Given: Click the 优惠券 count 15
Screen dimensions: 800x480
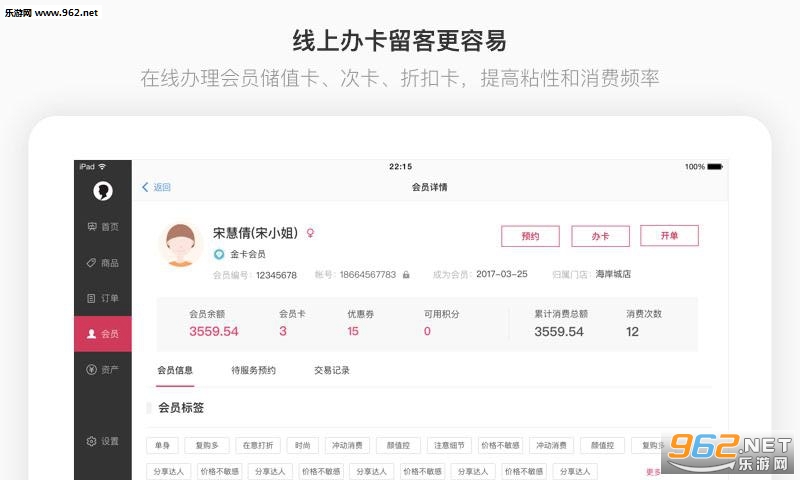Looking at the screenshot, I should coord(353,331).
